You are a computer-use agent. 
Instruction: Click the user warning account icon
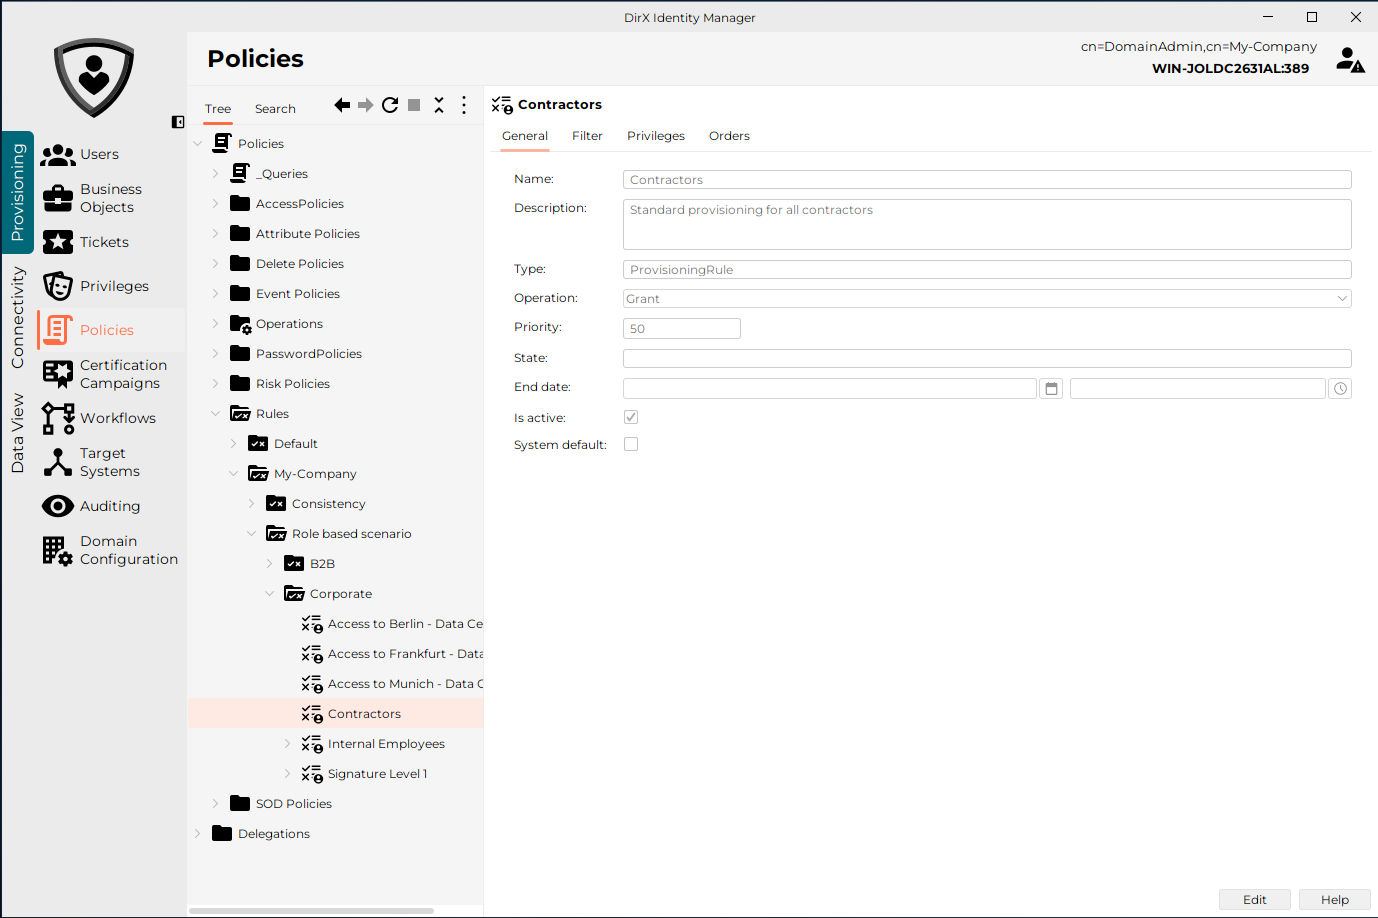pyautogui.click(x=1350, y=60)
